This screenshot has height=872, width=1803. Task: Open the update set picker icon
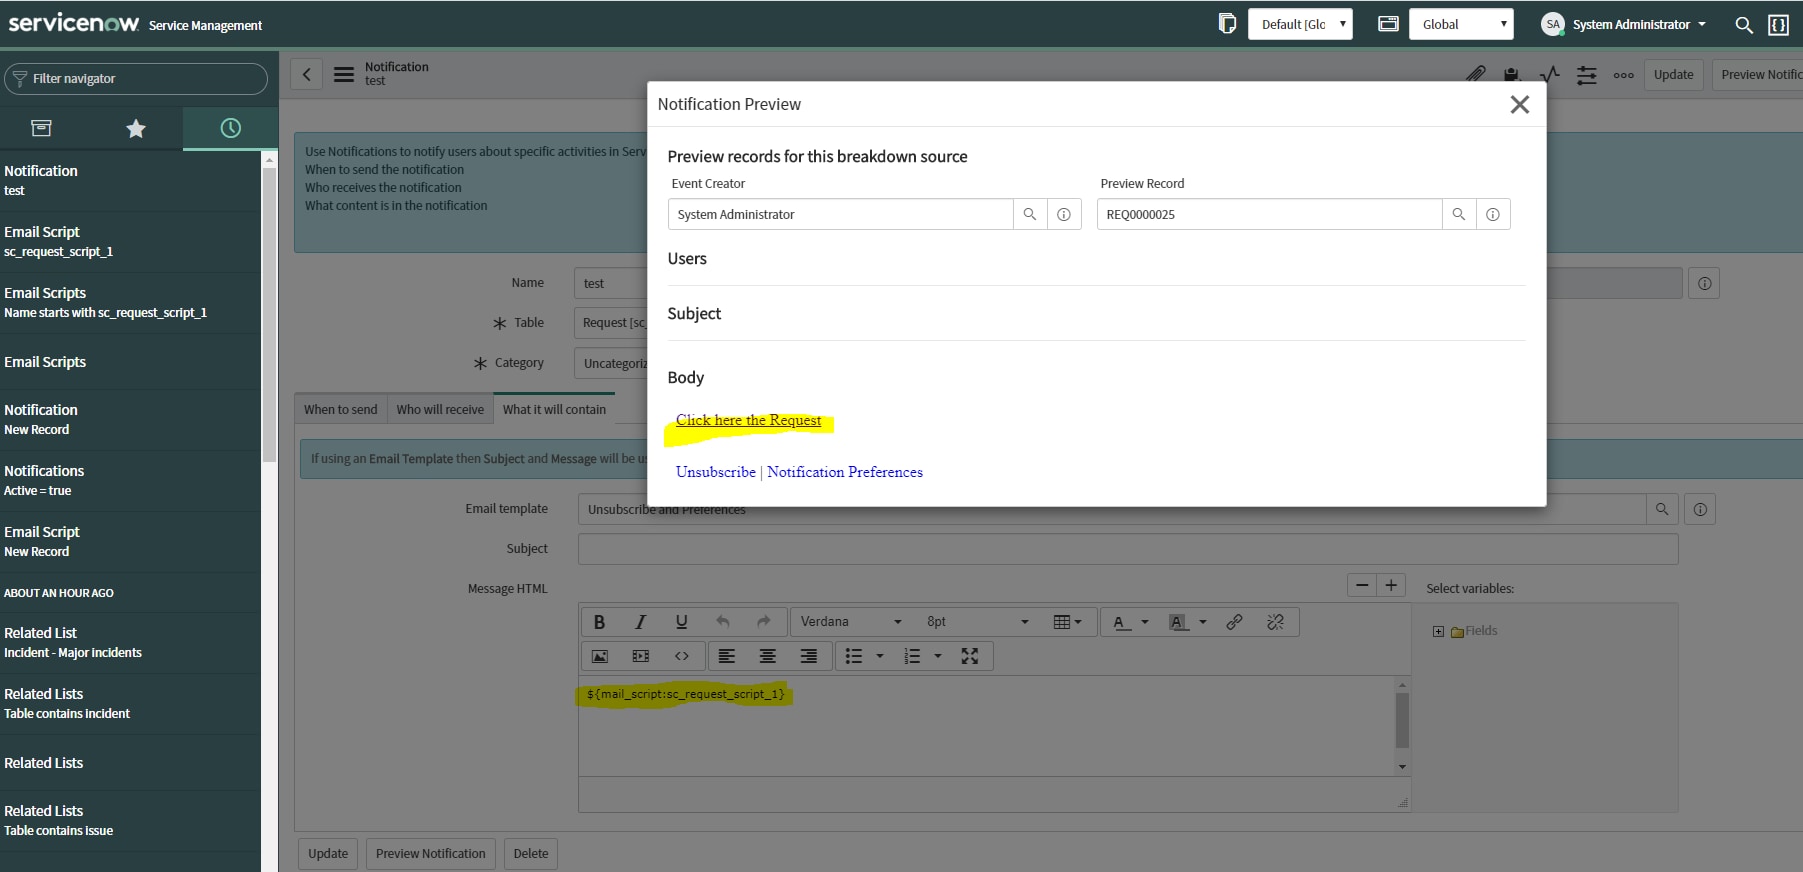1227,24
